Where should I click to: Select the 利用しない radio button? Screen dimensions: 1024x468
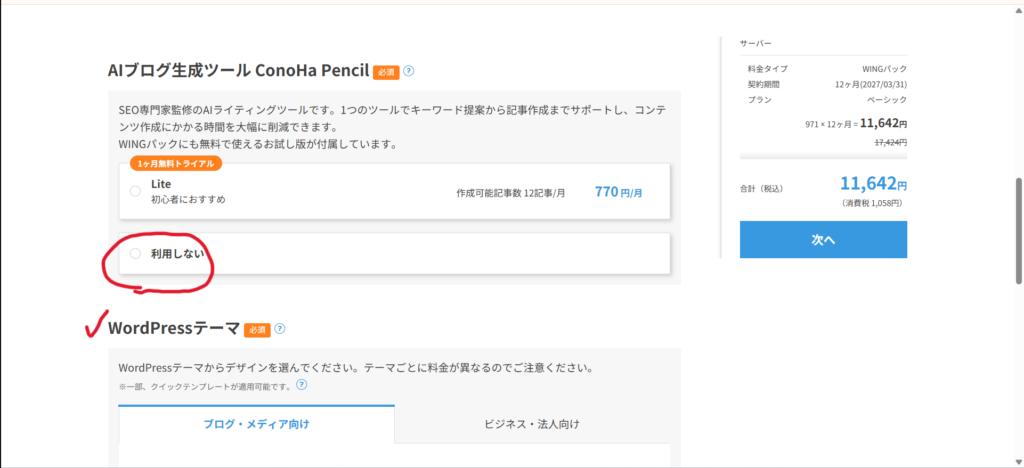coord(135,254)
